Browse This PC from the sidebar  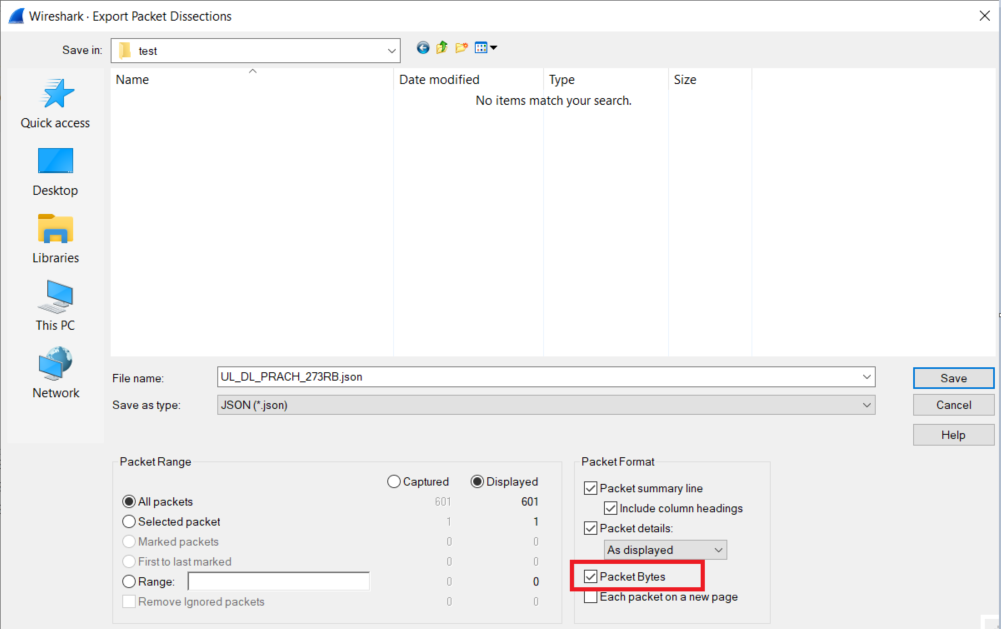pyautogui.click(x=55, y=305)
